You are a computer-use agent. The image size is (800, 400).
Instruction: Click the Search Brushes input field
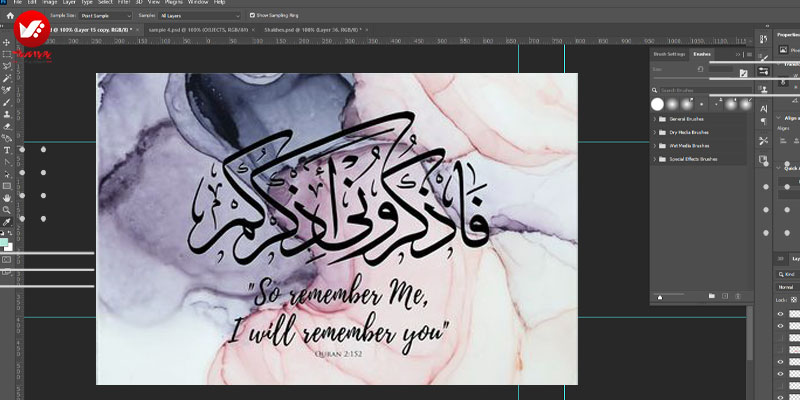click(704, 90)
